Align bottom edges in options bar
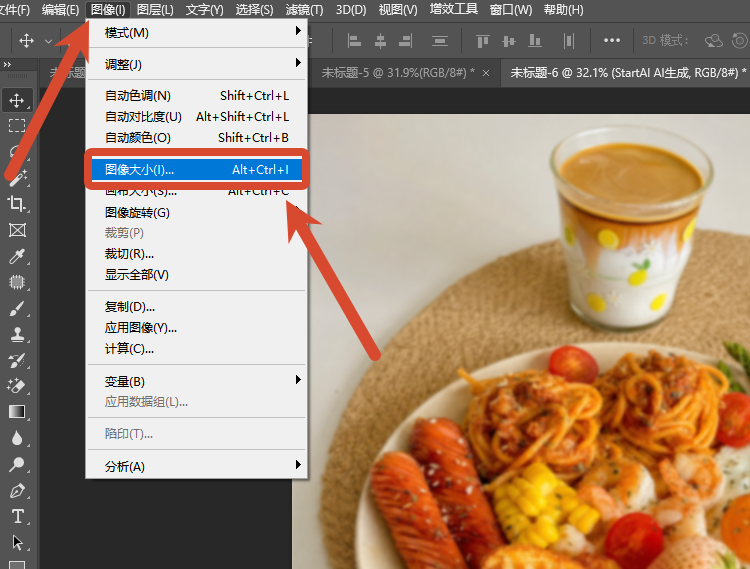This screenshot has width=750, height=569. [x=535, y=41]
